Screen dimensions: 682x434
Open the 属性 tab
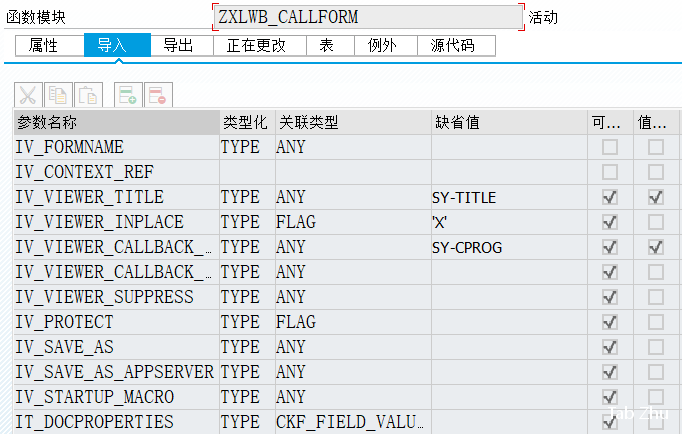pos(50,46)
